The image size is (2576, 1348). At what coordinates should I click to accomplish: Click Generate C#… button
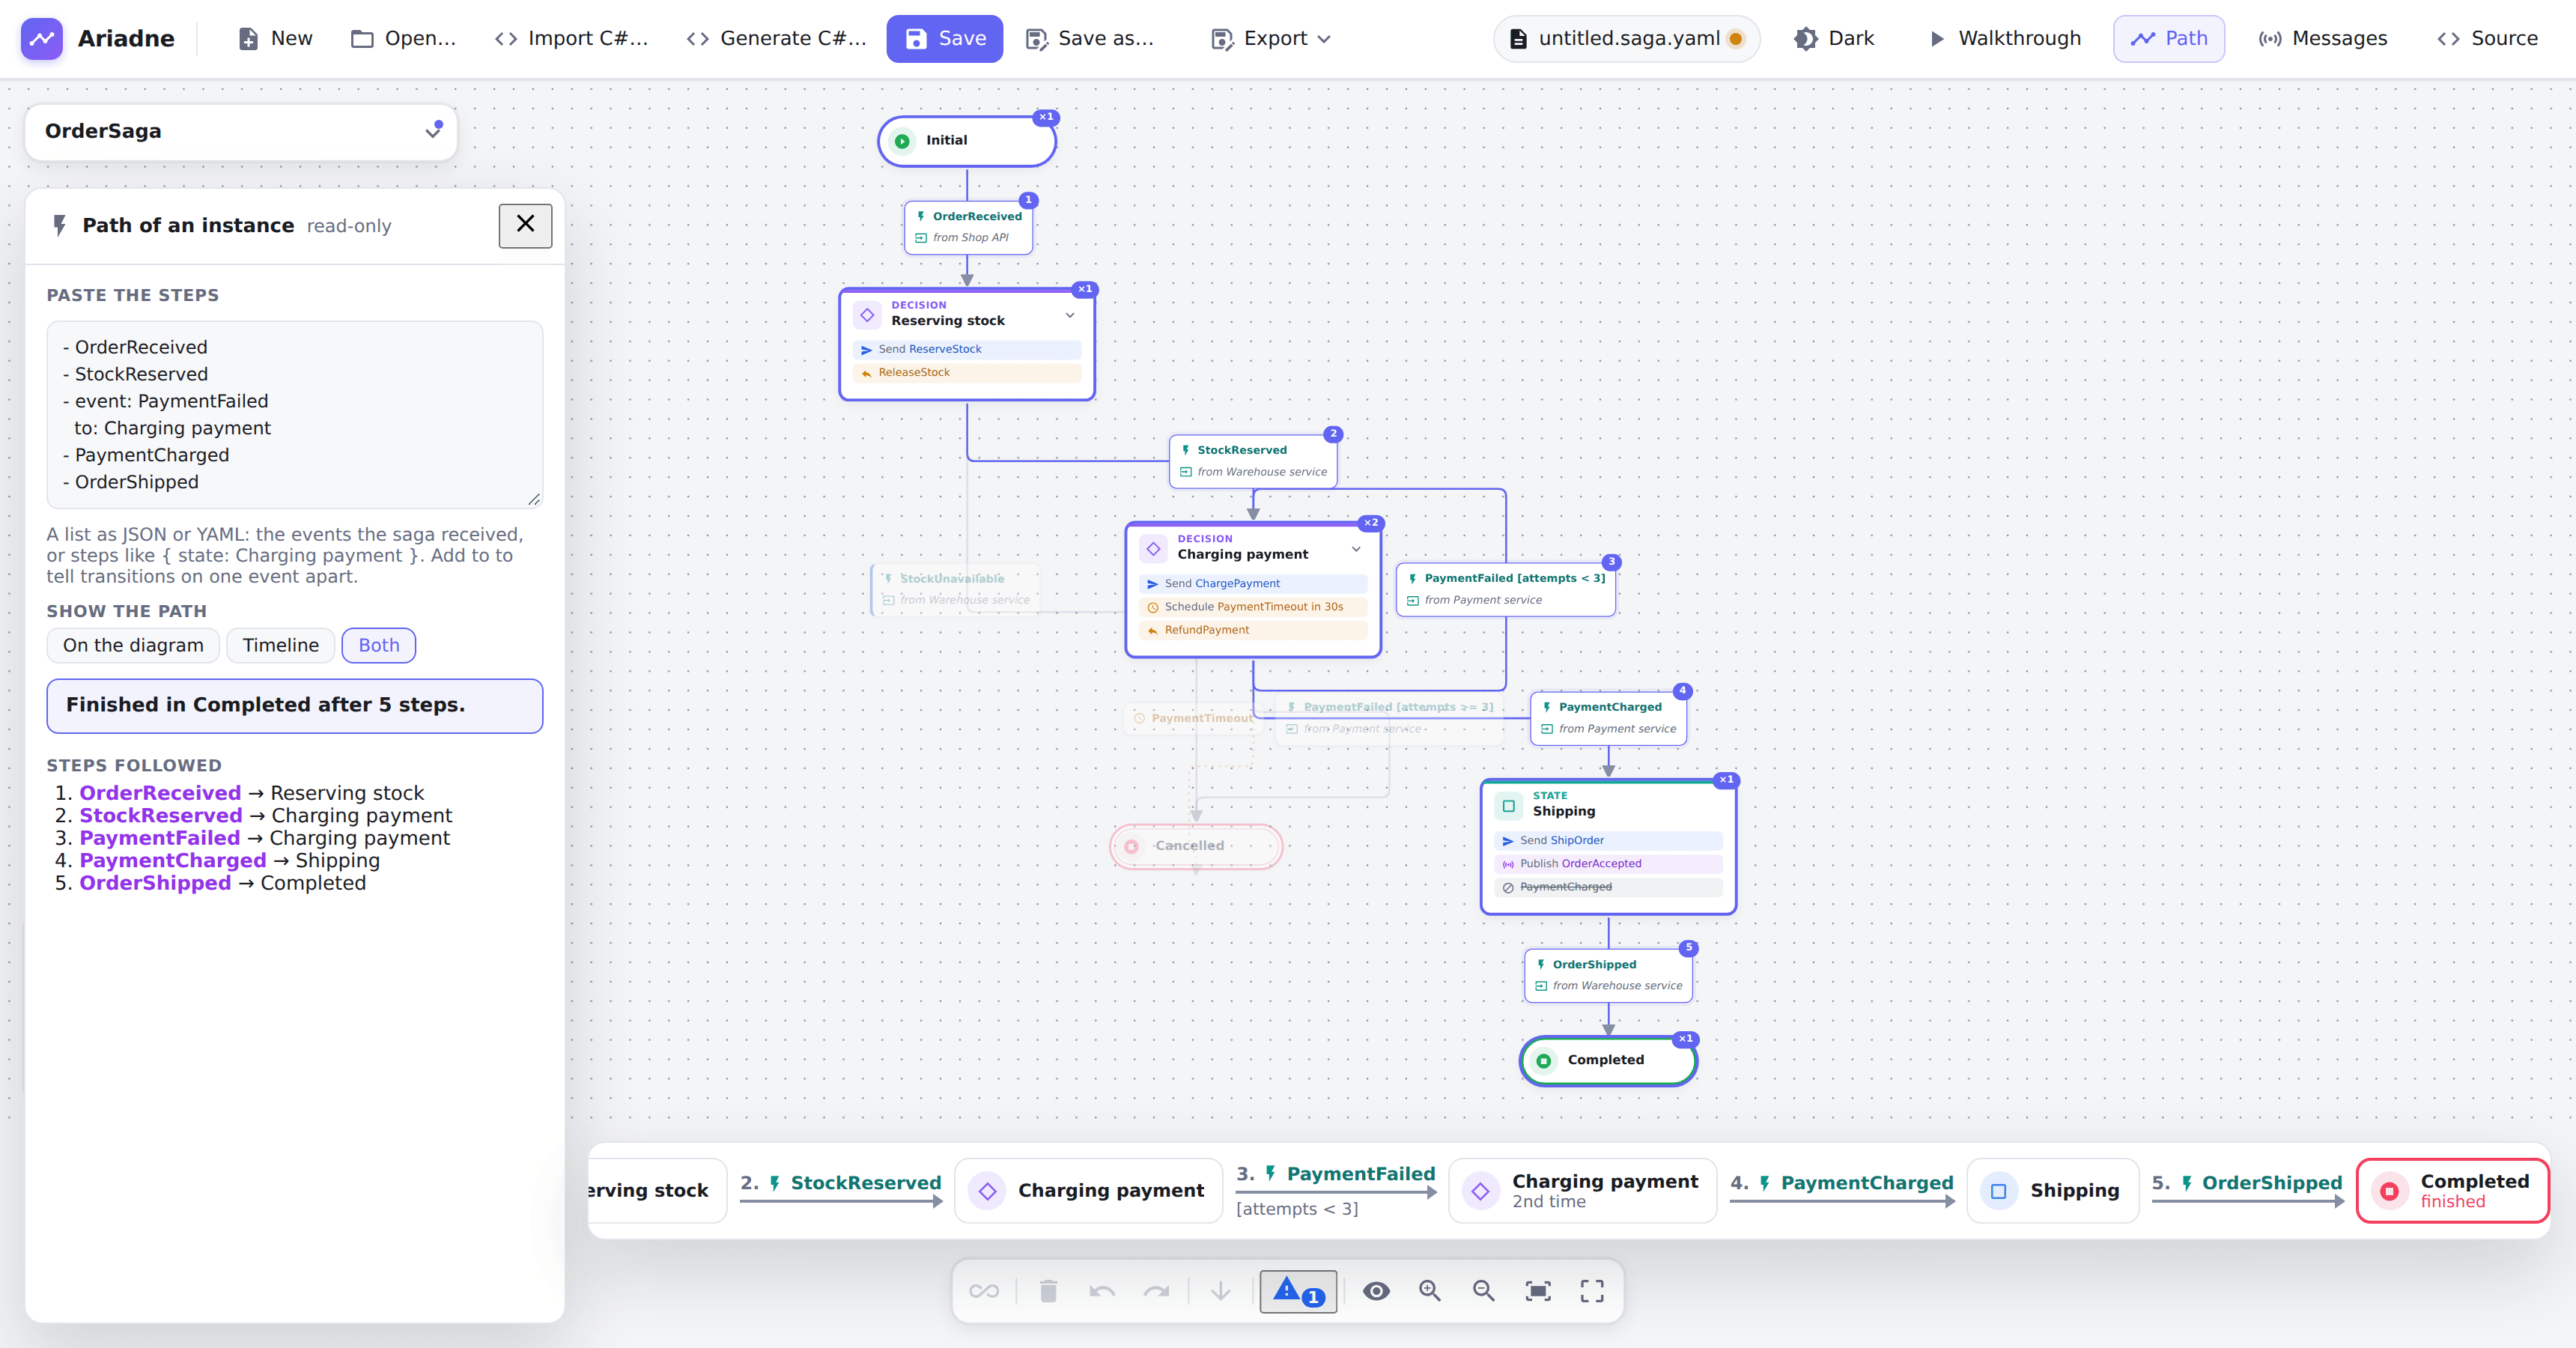click(x=777, y=38)
